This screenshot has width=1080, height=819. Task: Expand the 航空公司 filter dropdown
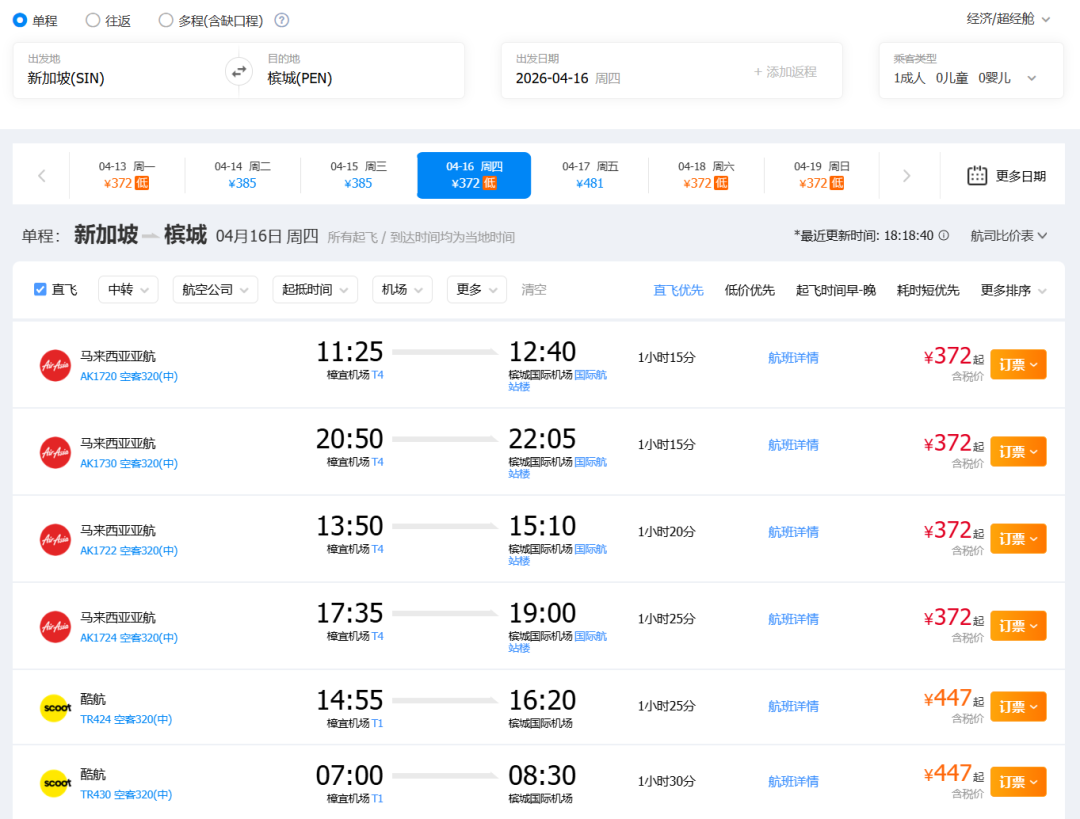pos(215,290)
